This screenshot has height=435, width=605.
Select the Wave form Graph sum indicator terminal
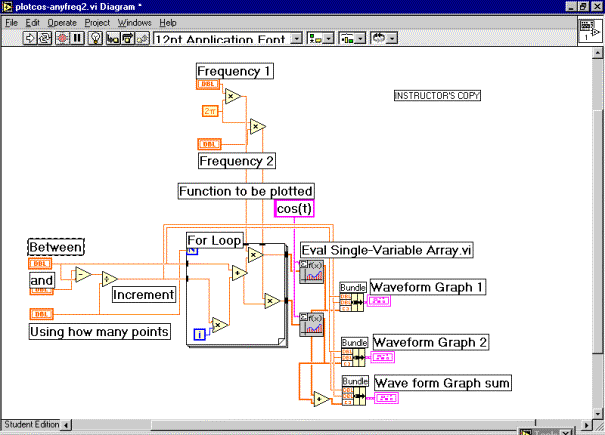(387, 398)
